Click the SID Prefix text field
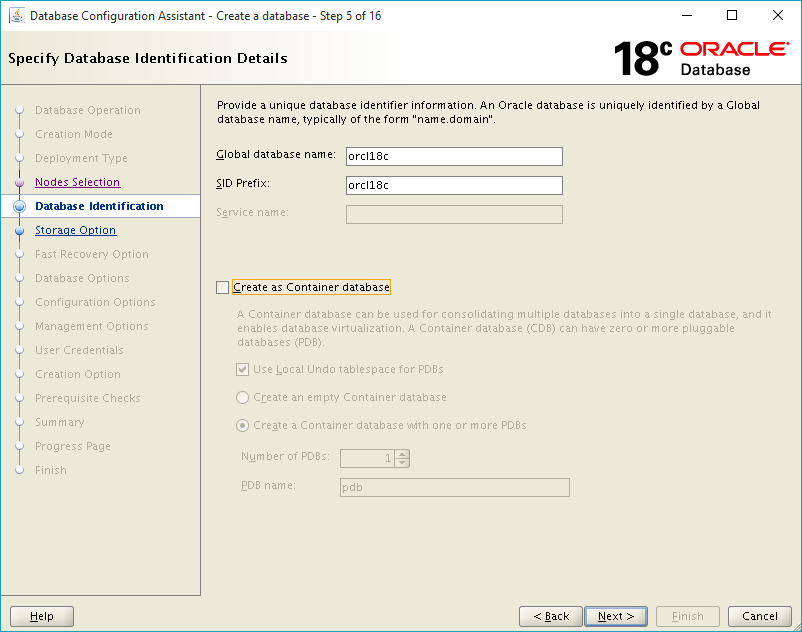802x632 pixels. (454, 185)
